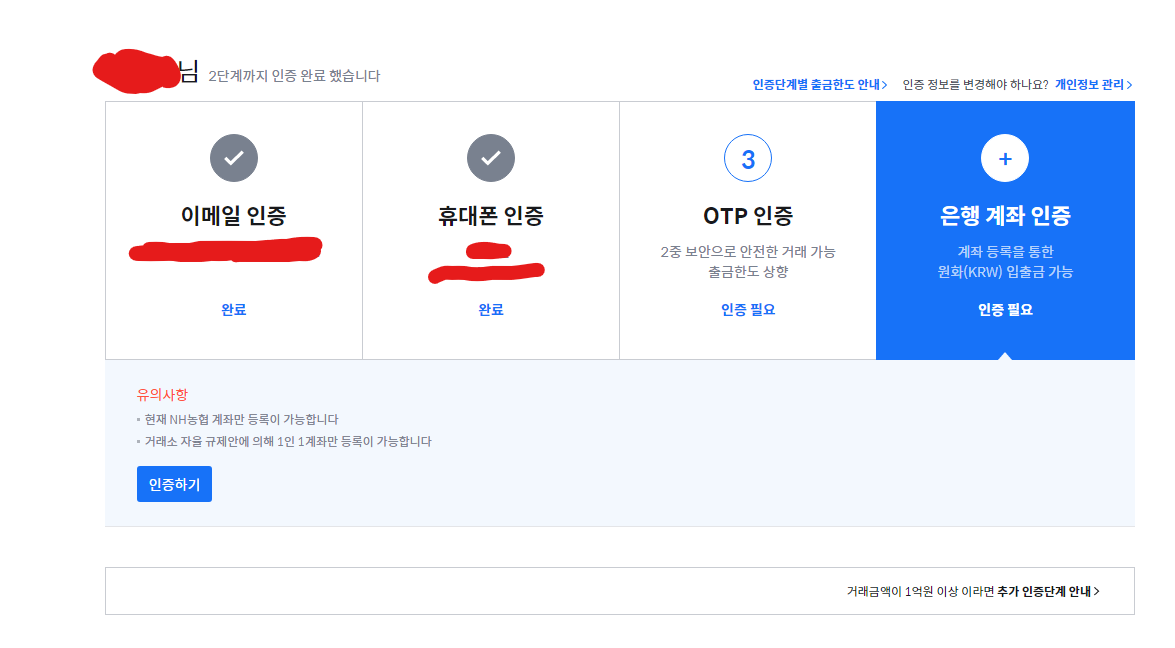
Task: Click text about 1인 1계좌만 등록
Action: 288,441
